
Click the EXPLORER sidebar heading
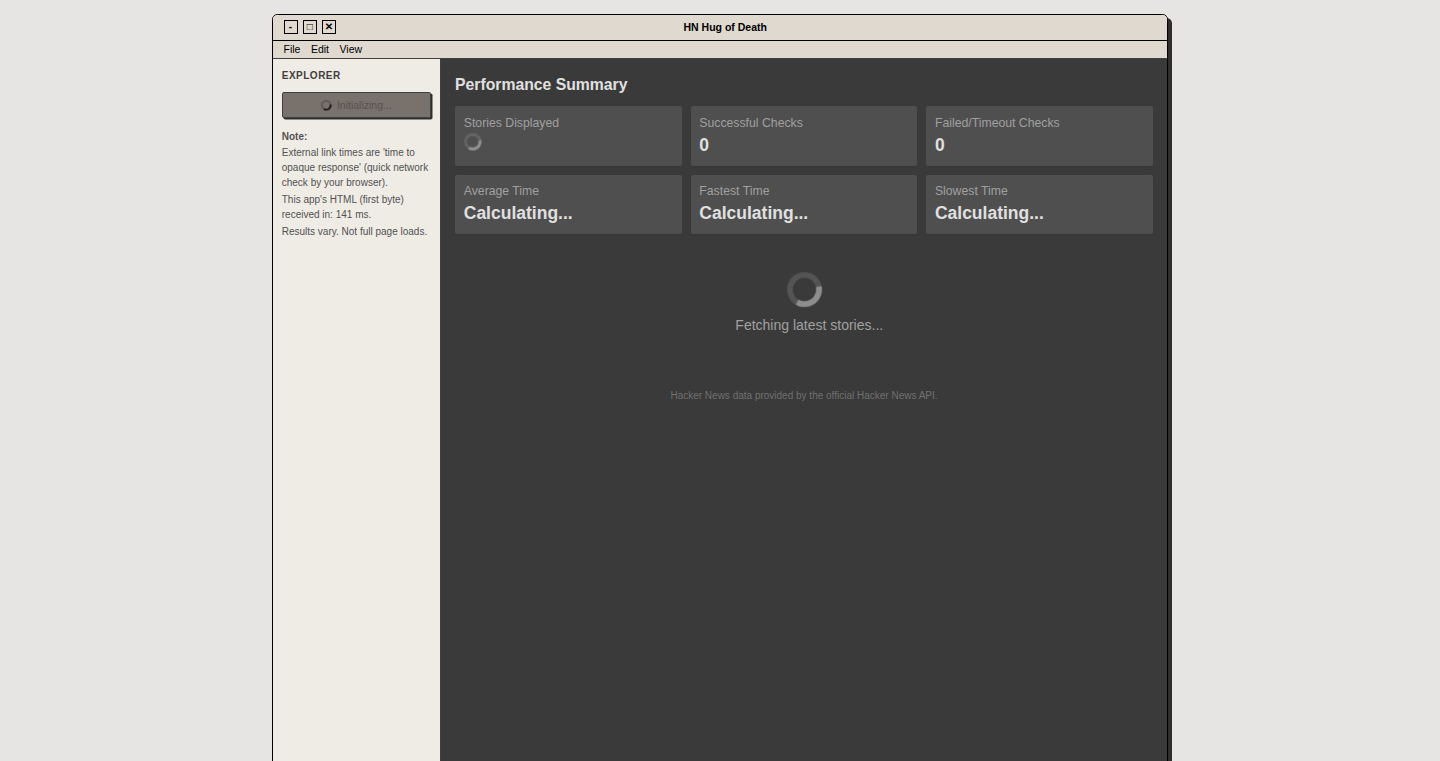click(x=311, y=75)
